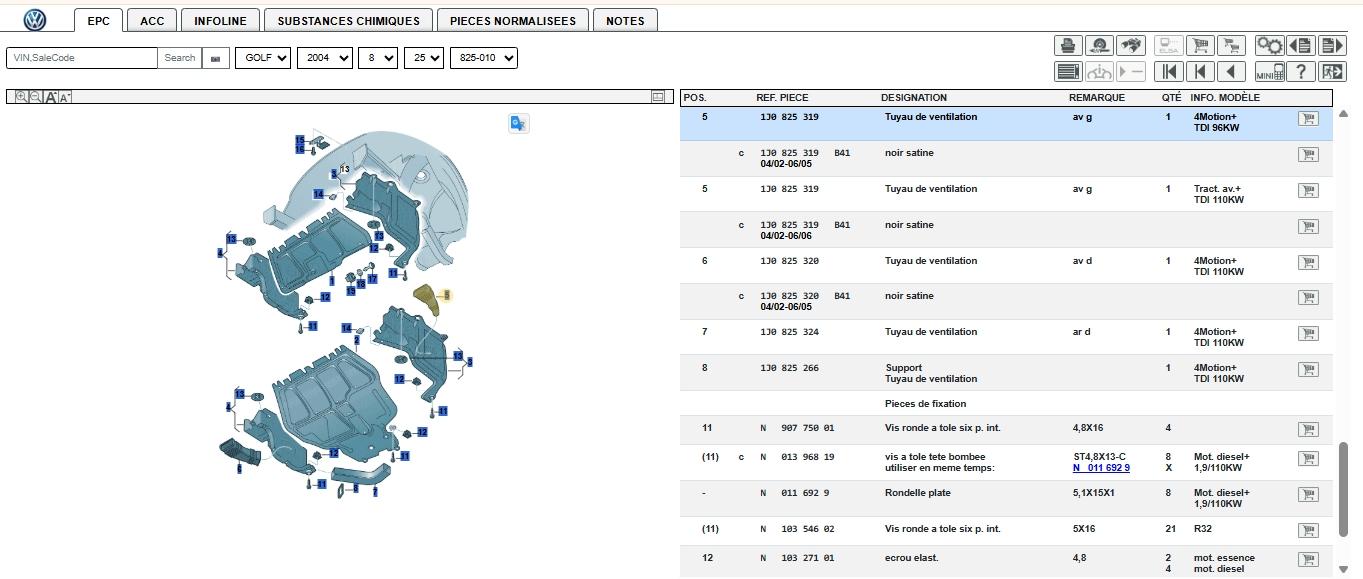This screenshot has height=579, width=1363.
Task: Open the 825-010 illustration dropdown
Action: coord(484,58)
